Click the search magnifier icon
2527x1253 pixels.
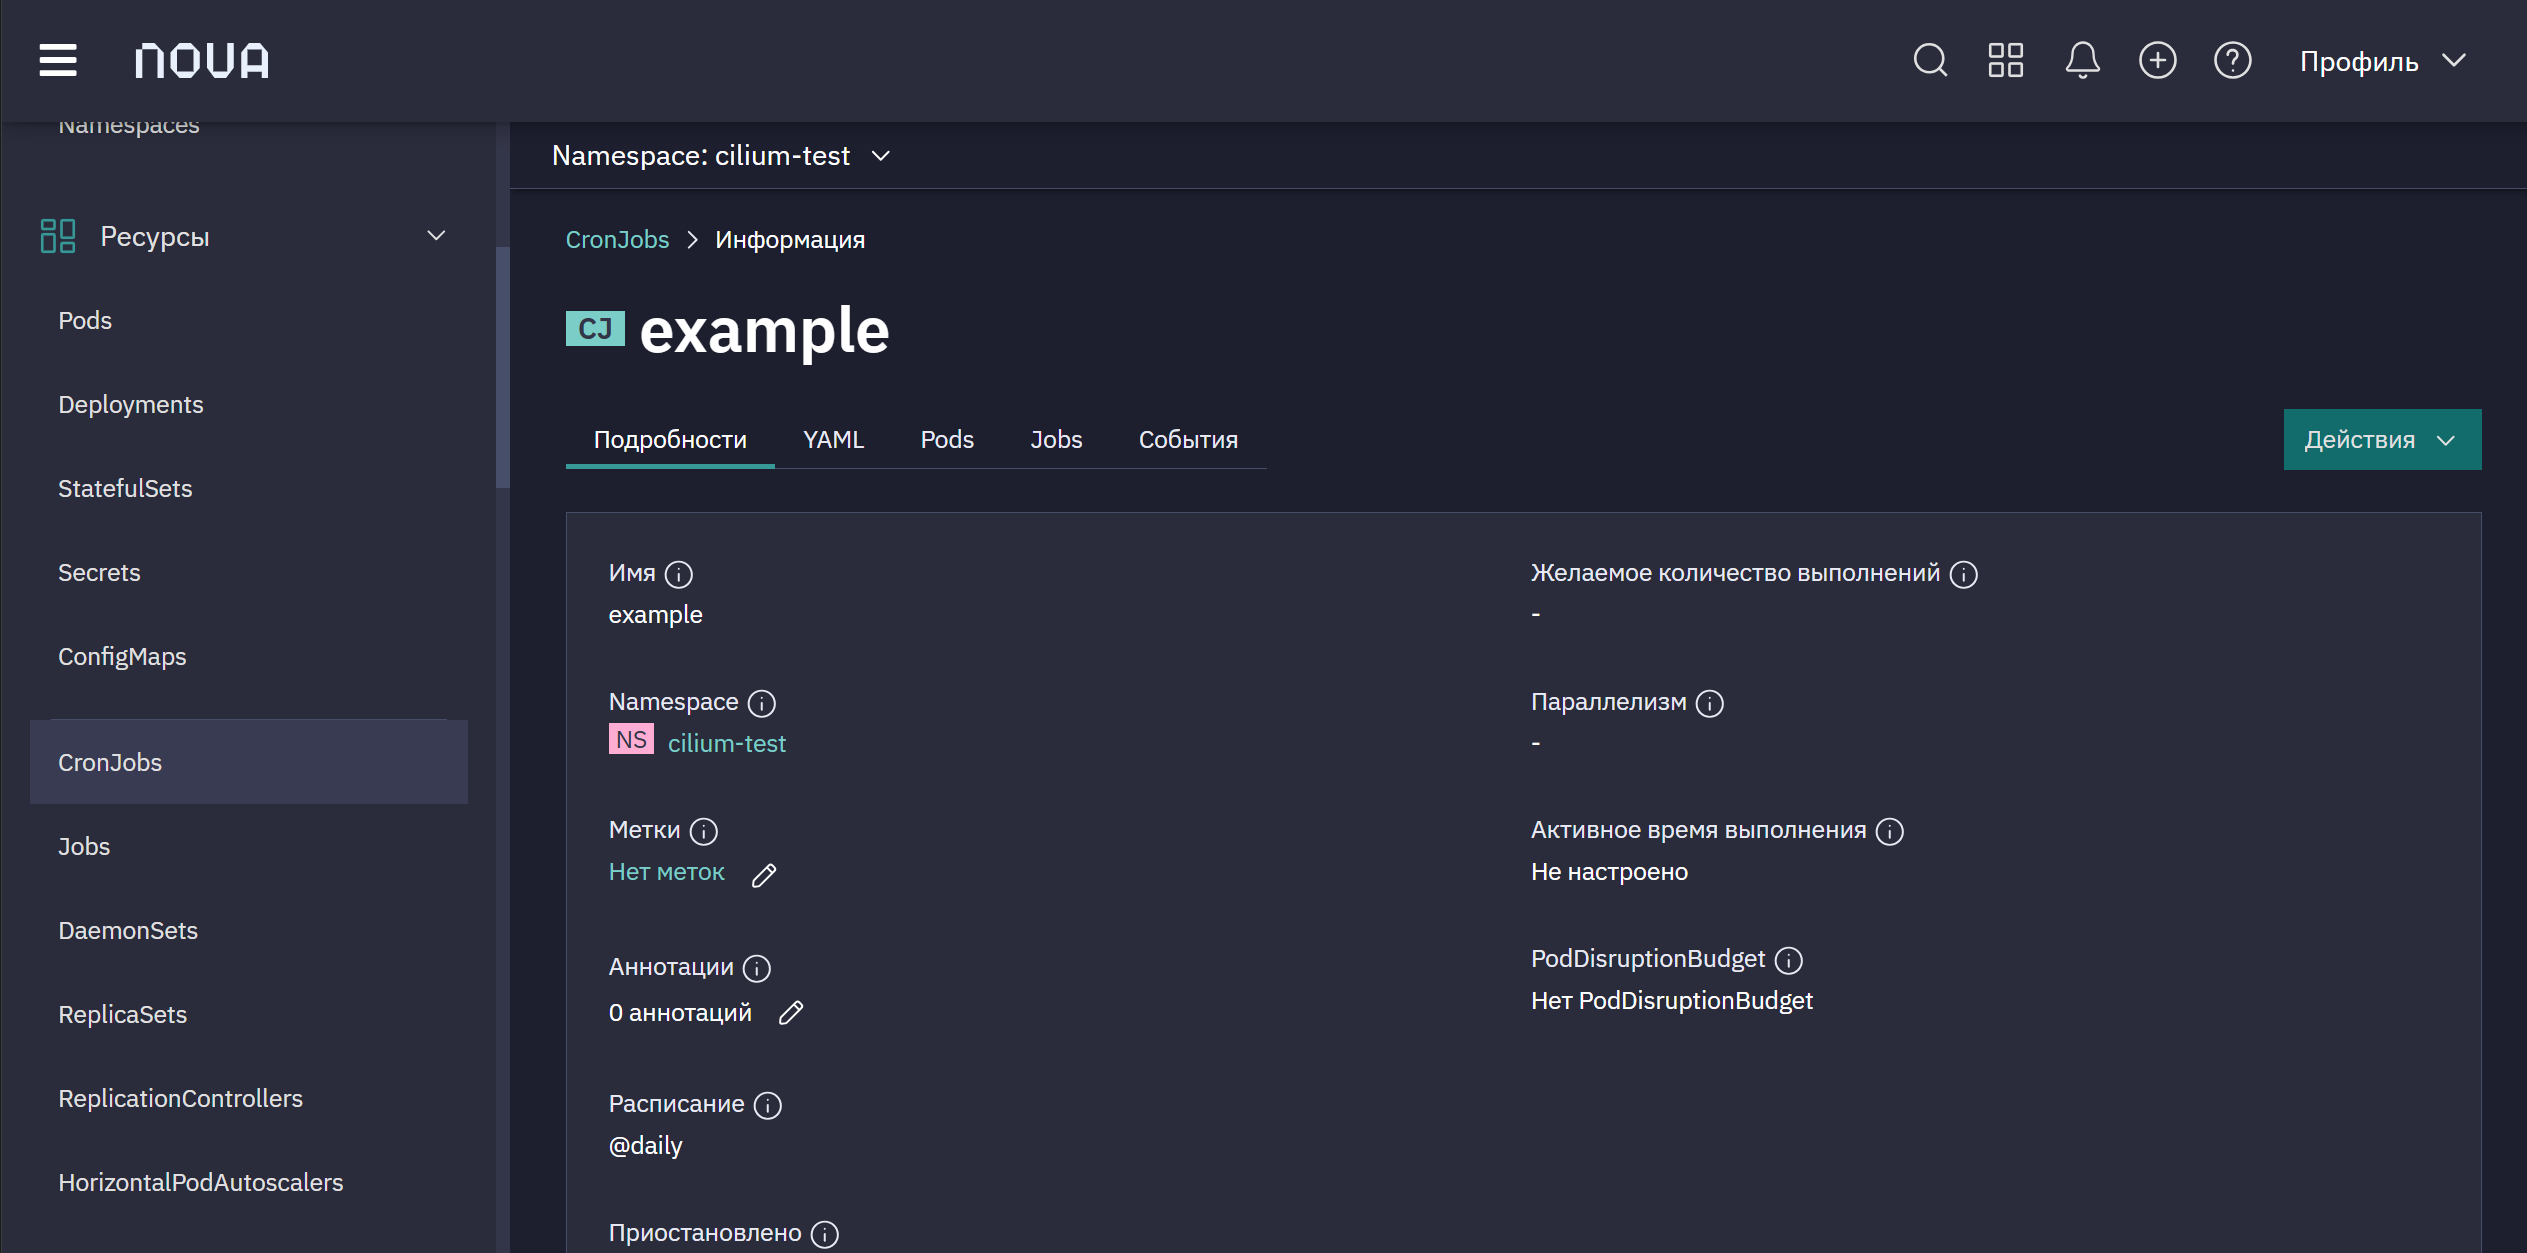click(x=1930, y=60)
